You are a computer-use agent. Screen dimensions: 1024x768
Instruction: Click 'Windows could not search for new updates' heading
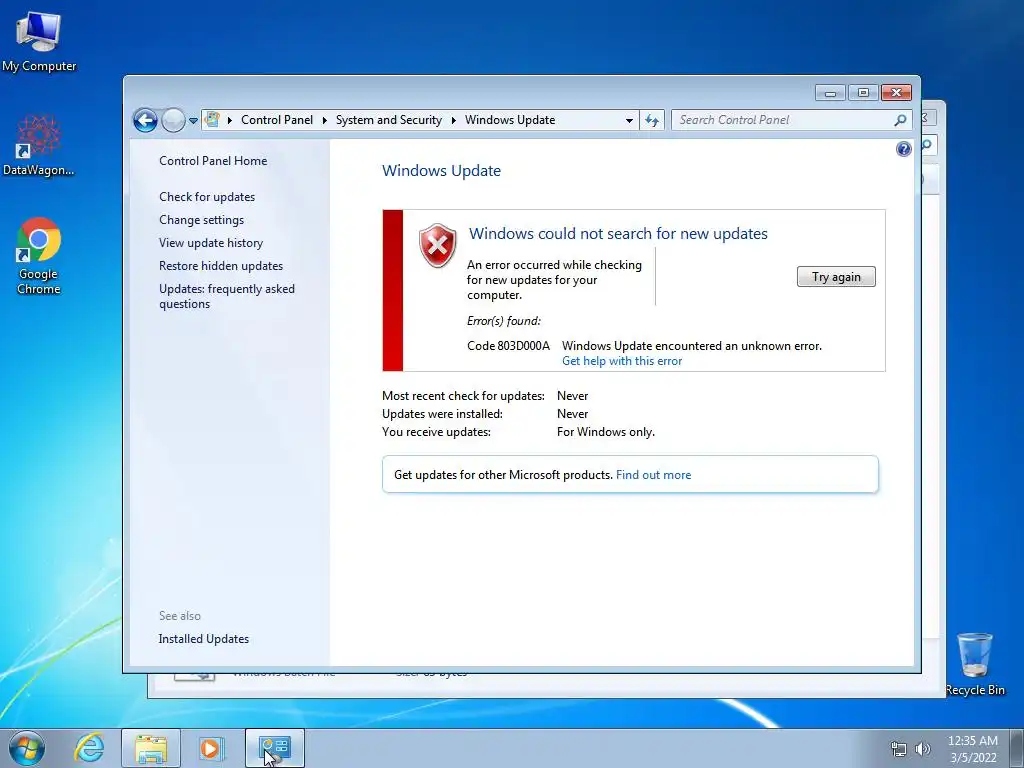tap(618, 234)
